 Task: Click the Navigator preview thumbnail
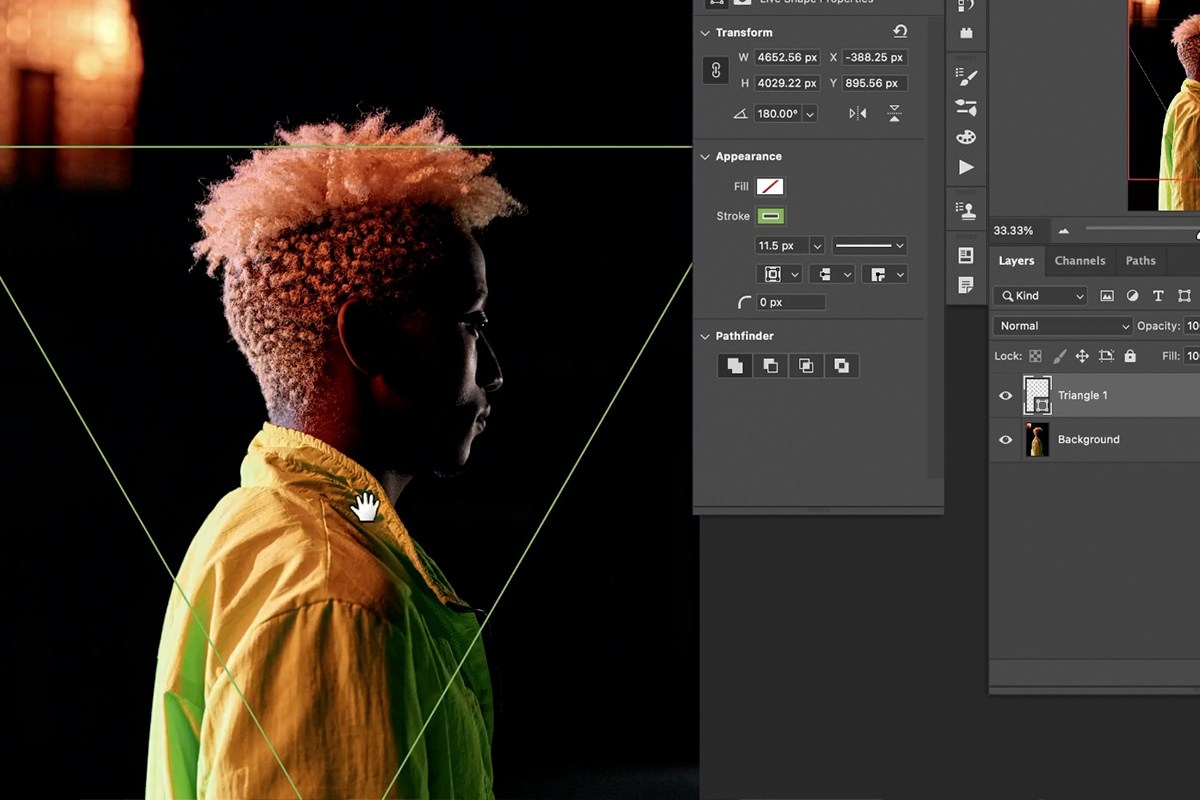(x=1164, y=105)
